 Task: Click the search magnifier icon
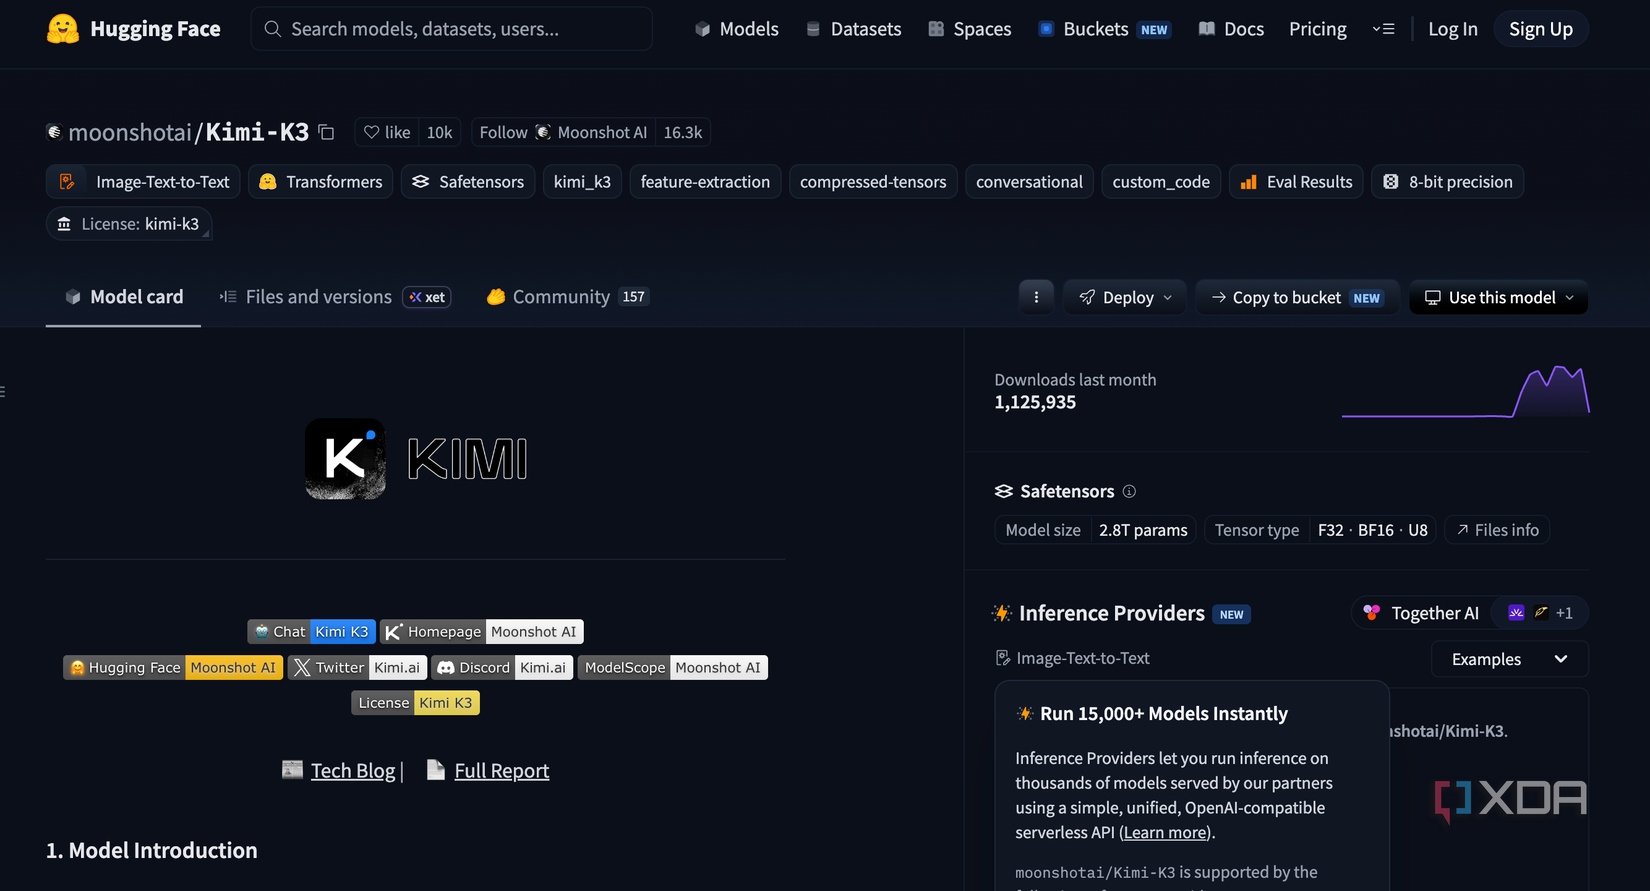pos(272,29)
